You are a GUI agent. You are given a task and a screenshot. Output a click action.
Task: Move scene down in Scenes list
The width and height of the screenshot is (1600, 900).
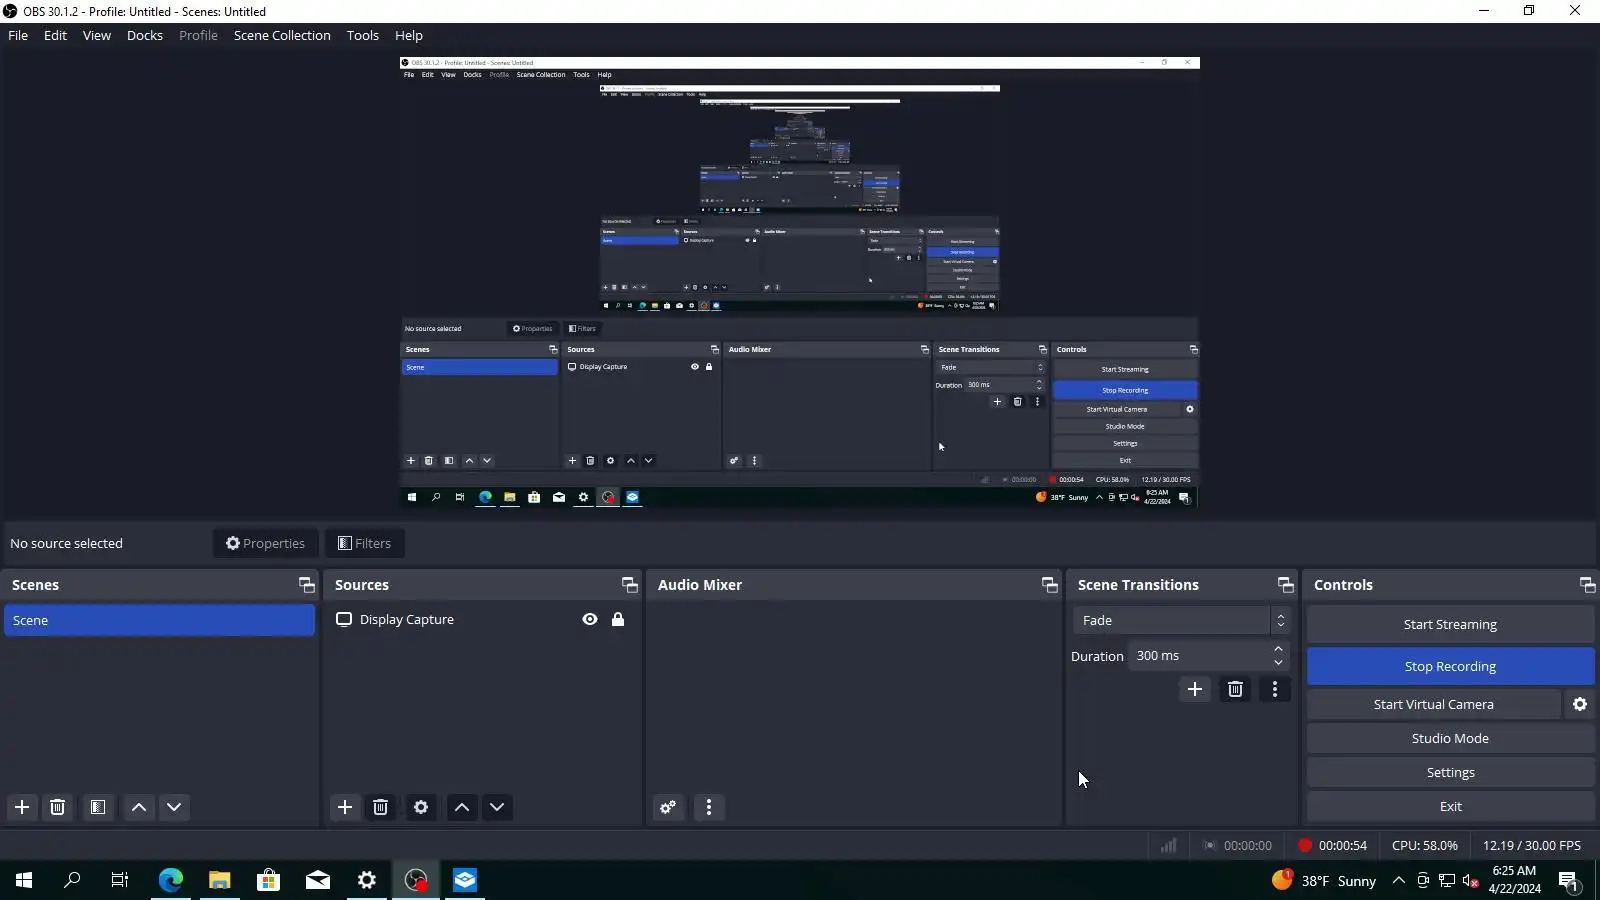[174, 807]
